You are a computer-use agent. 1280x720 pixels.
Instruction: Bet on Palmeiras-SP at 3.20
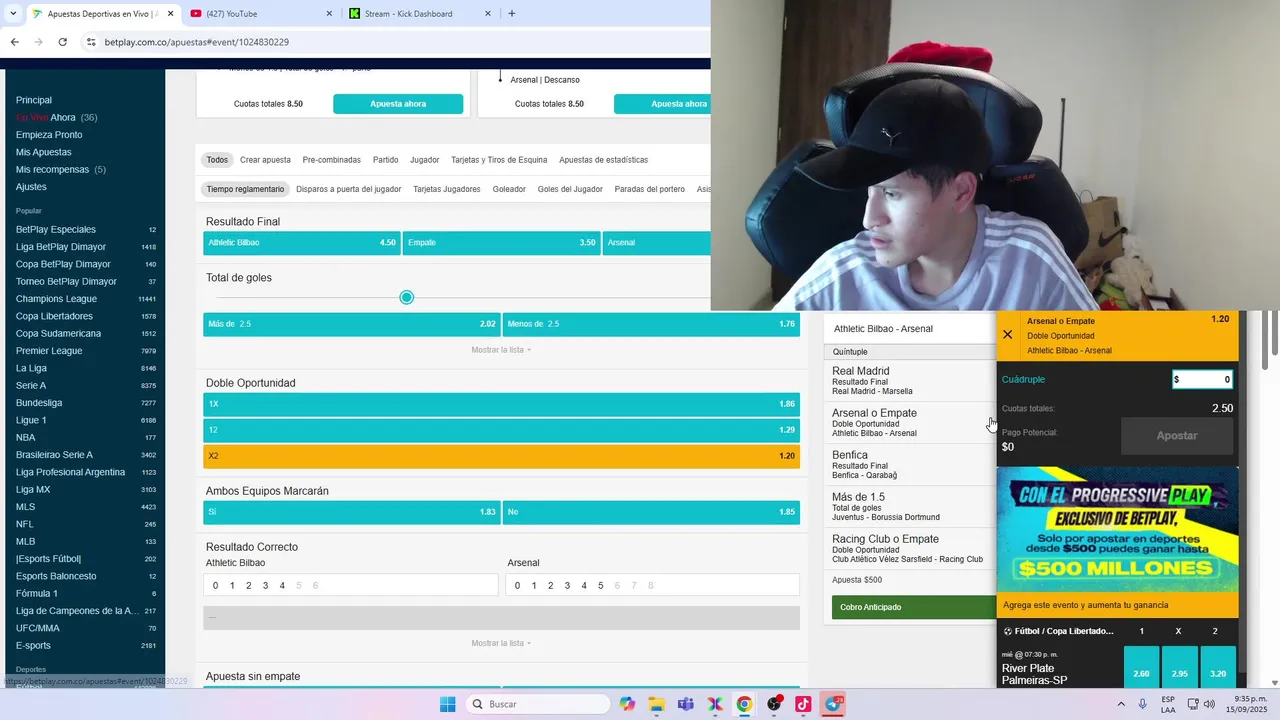pyautogui.click(x=1217, y=667)
